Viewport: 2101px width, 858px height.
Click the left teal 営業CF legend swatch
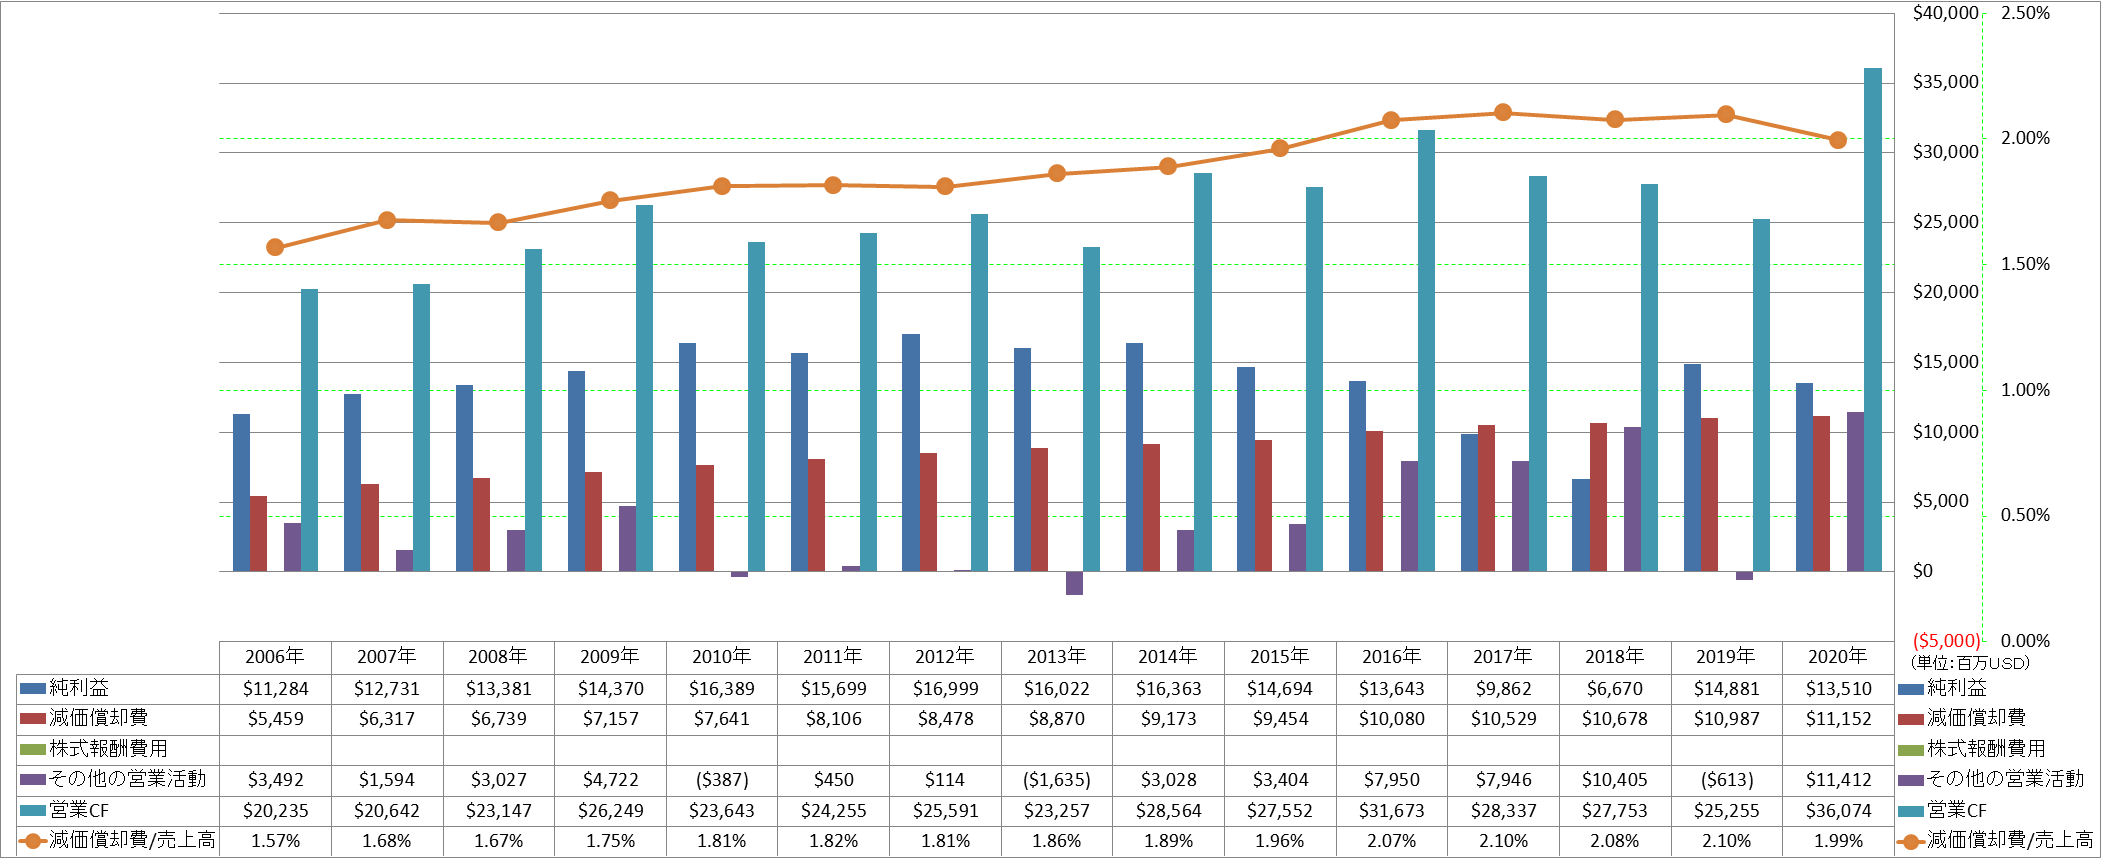coord(32,810)
